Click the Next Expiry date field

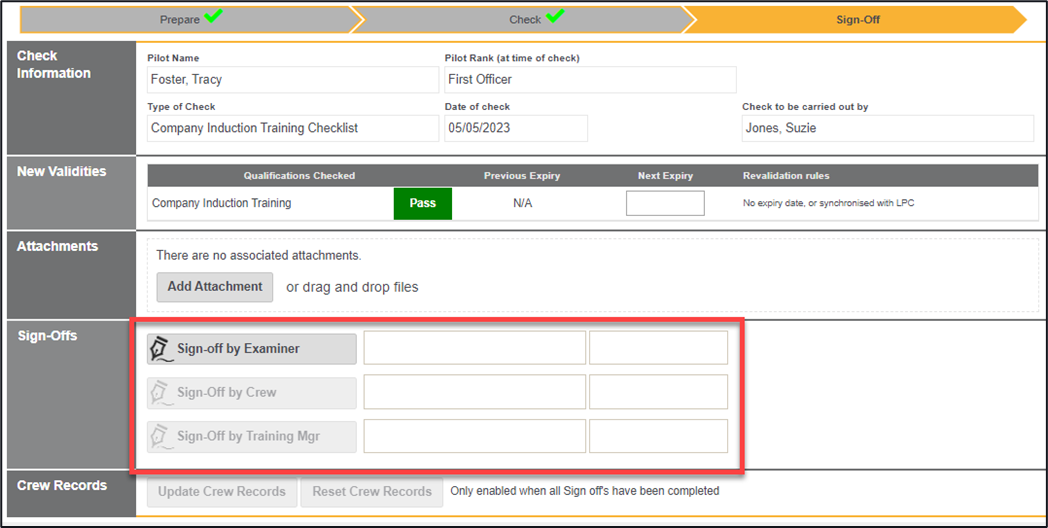coord(665,203)
